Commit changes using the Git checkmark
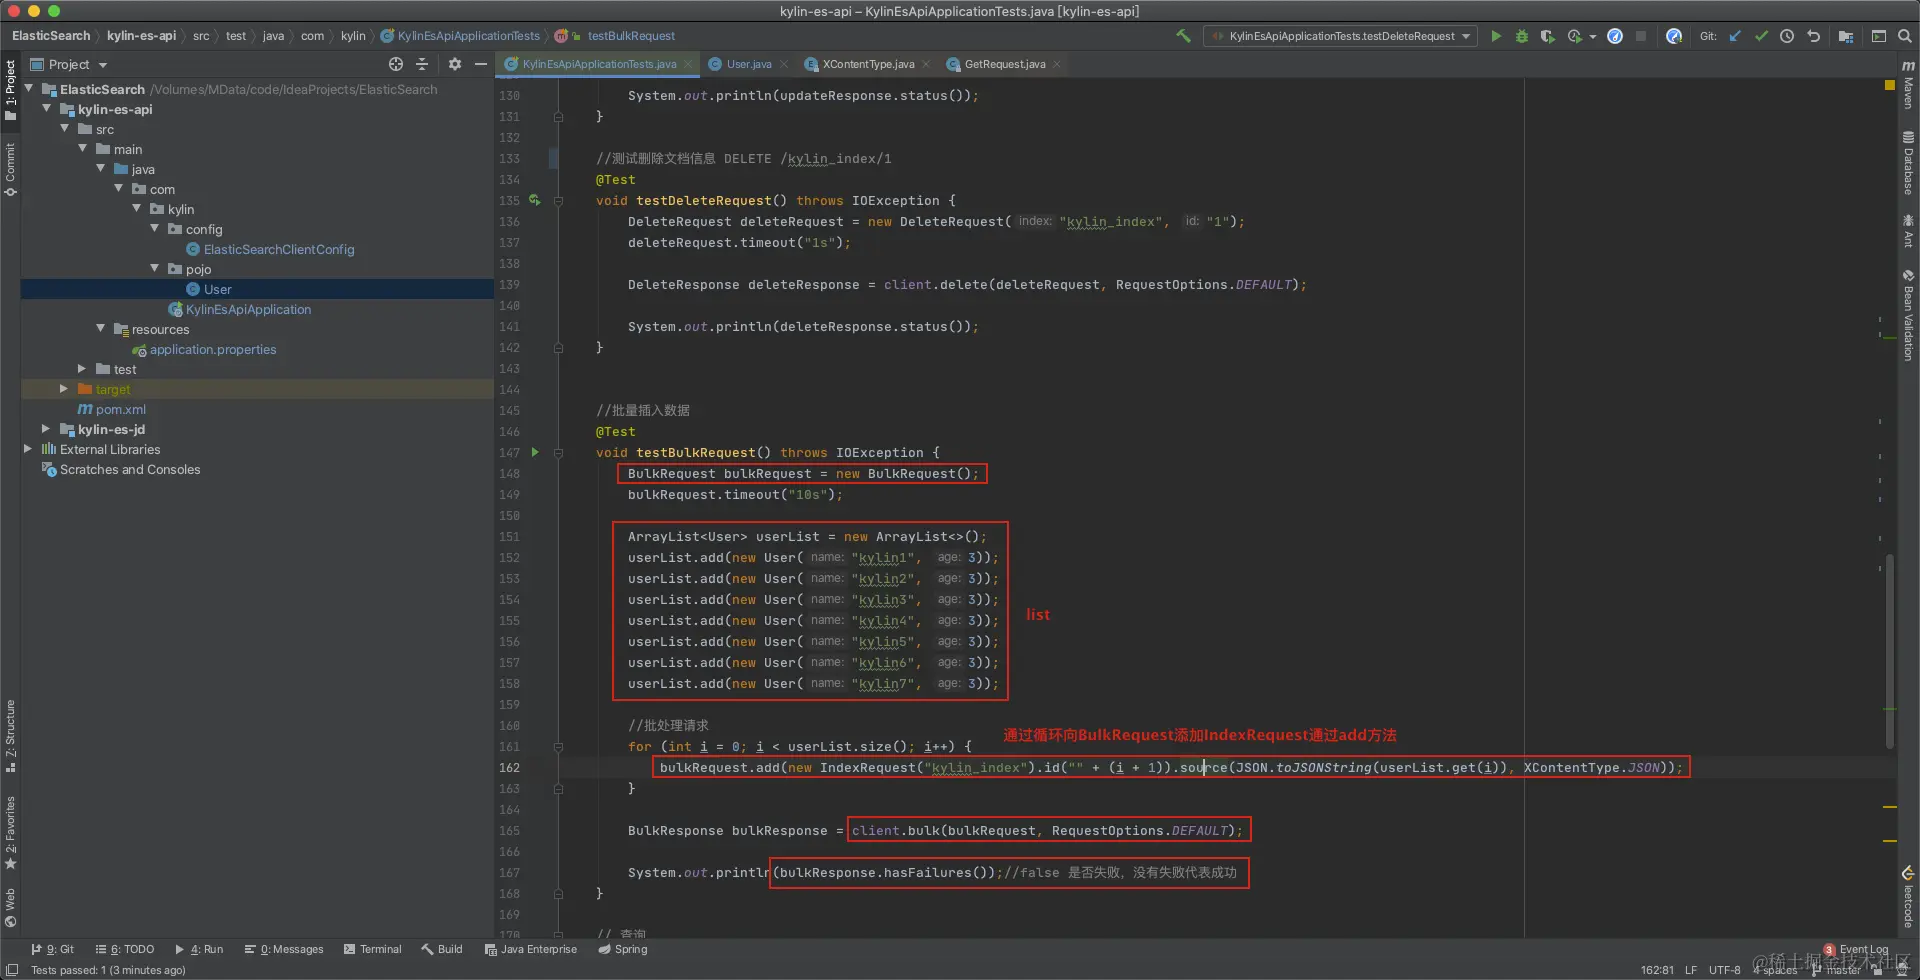Screen dimensions: 1920x980 pyautogui.click(x=1761, y=36)
